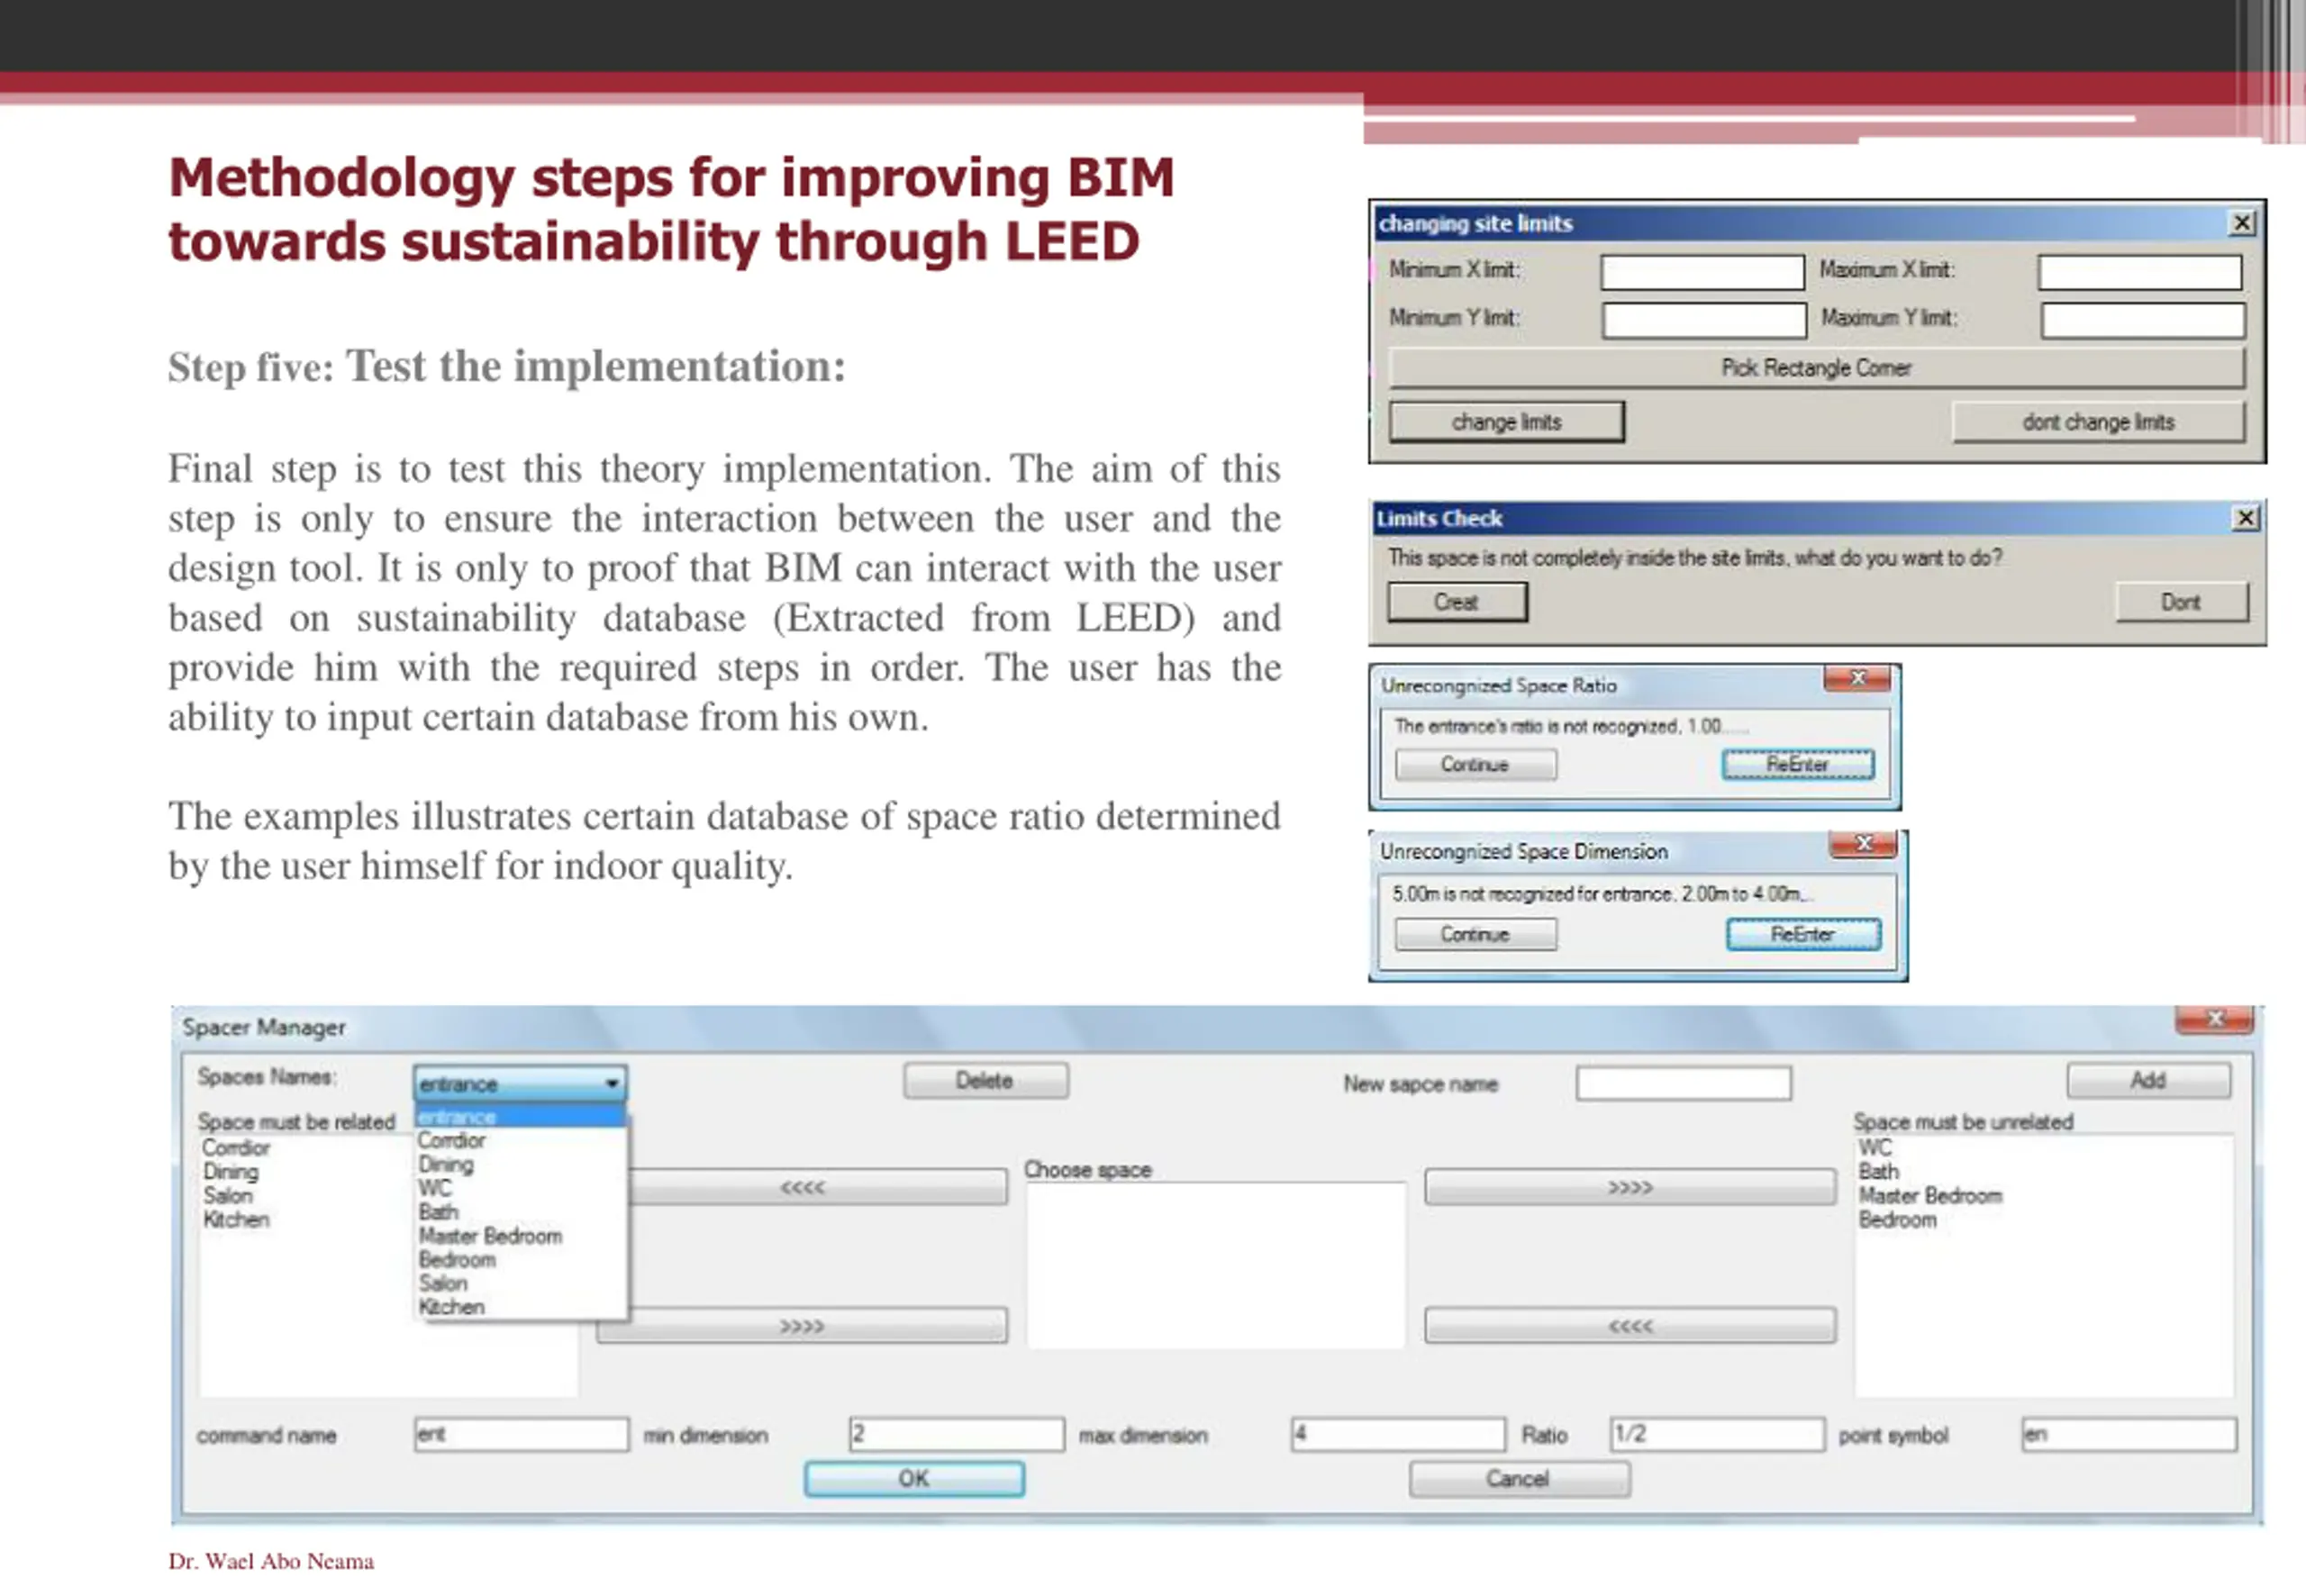
Task: Click the Maximum X limit field
Action: (x=2140, y=271)
